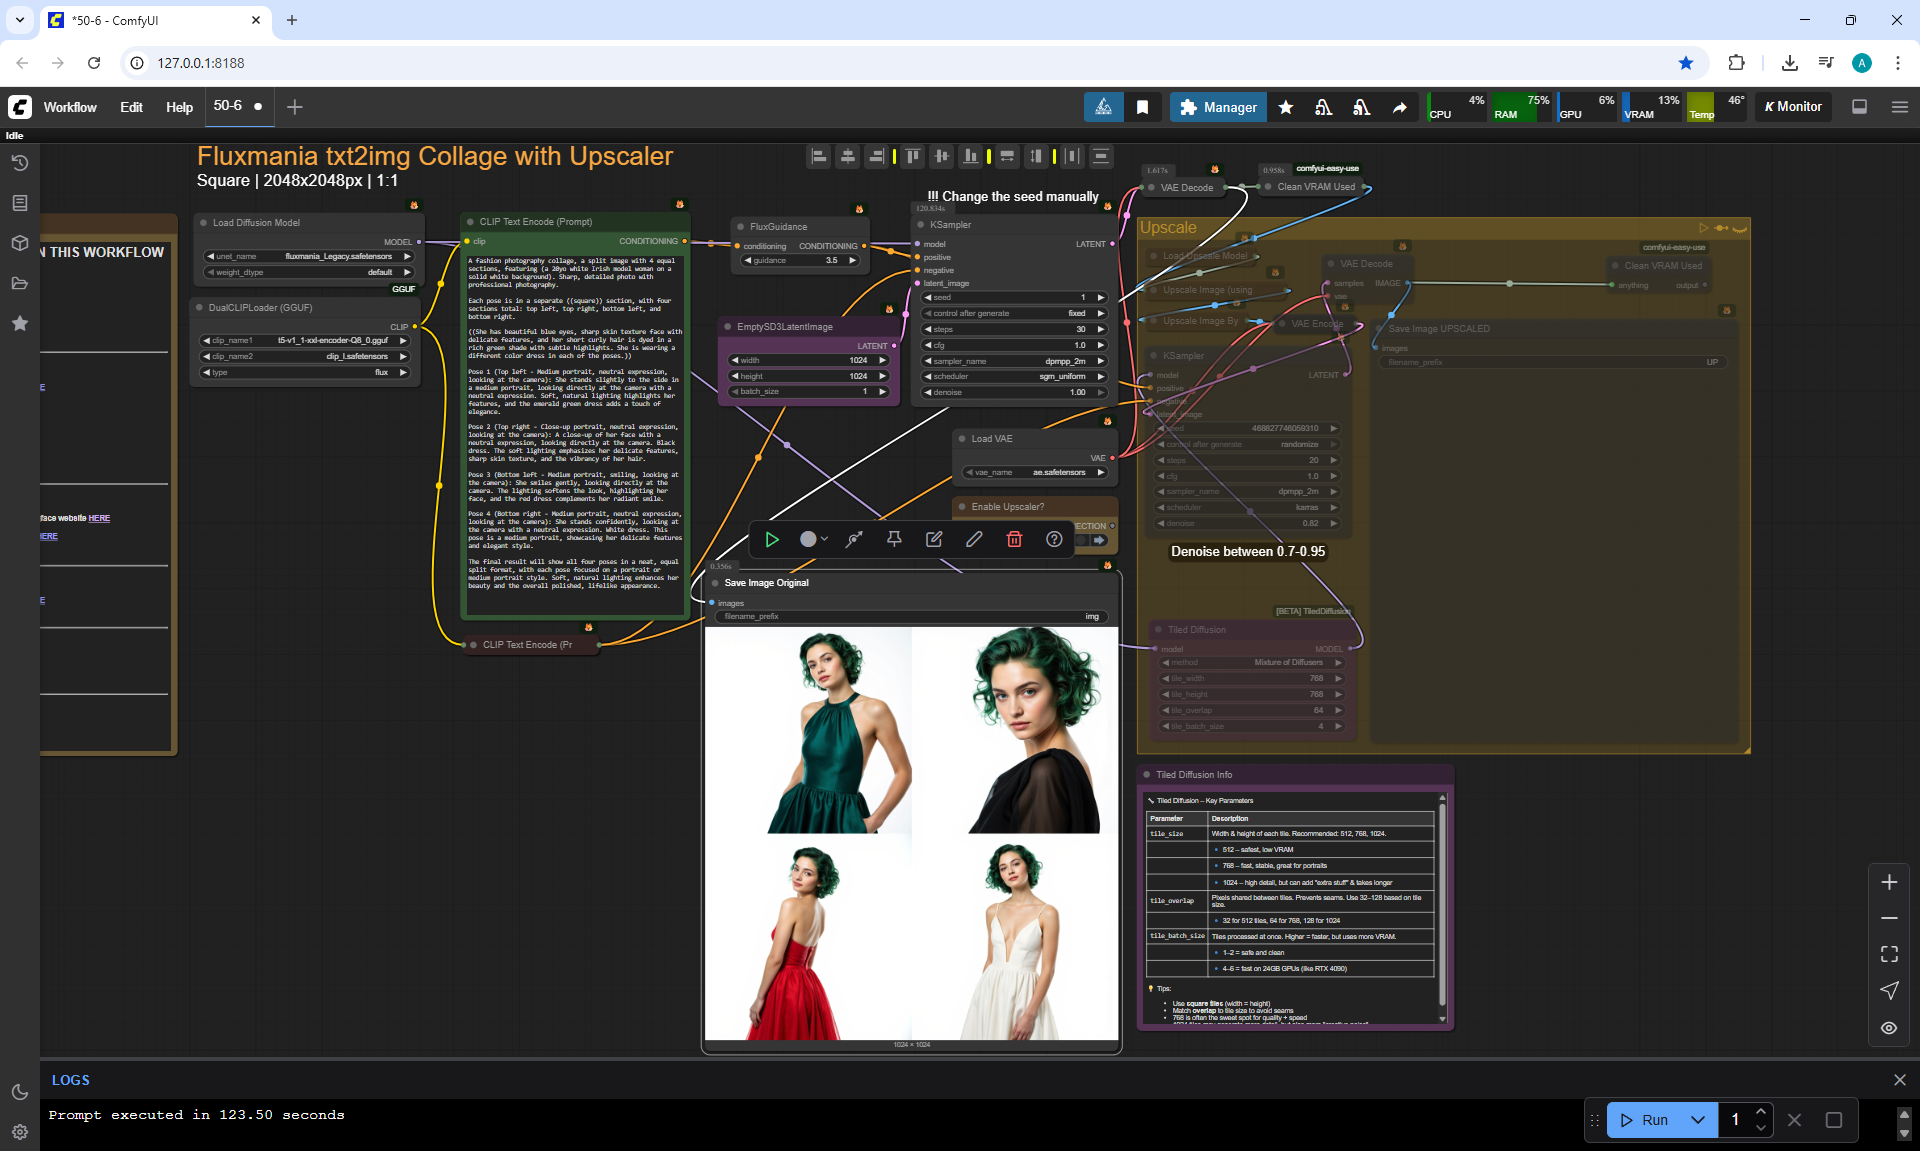This screenshot has width=1920, height=1151.
Task: Open node help question mark icon
Action: [1054, 540]
